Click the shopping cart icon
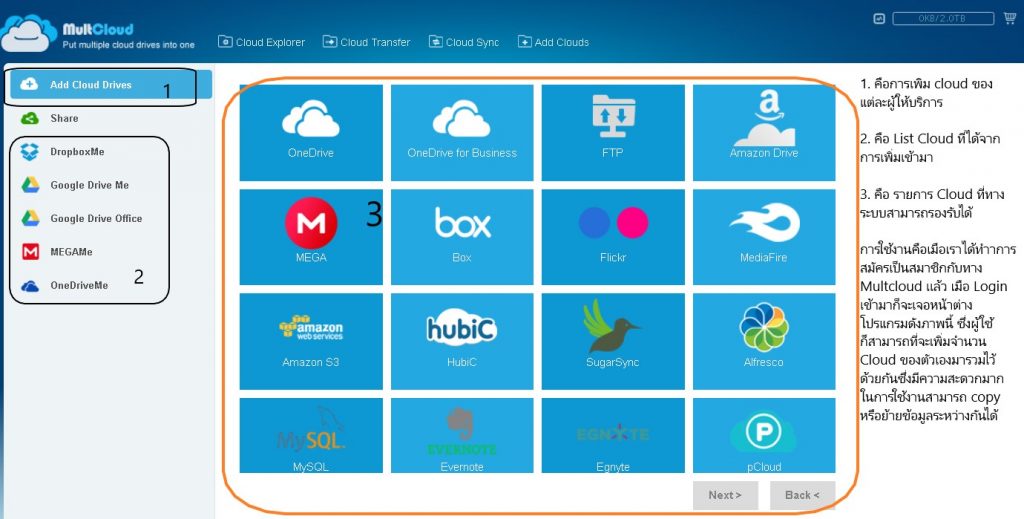Viewport: 1024px width, 519px height. pos(1010,18)
